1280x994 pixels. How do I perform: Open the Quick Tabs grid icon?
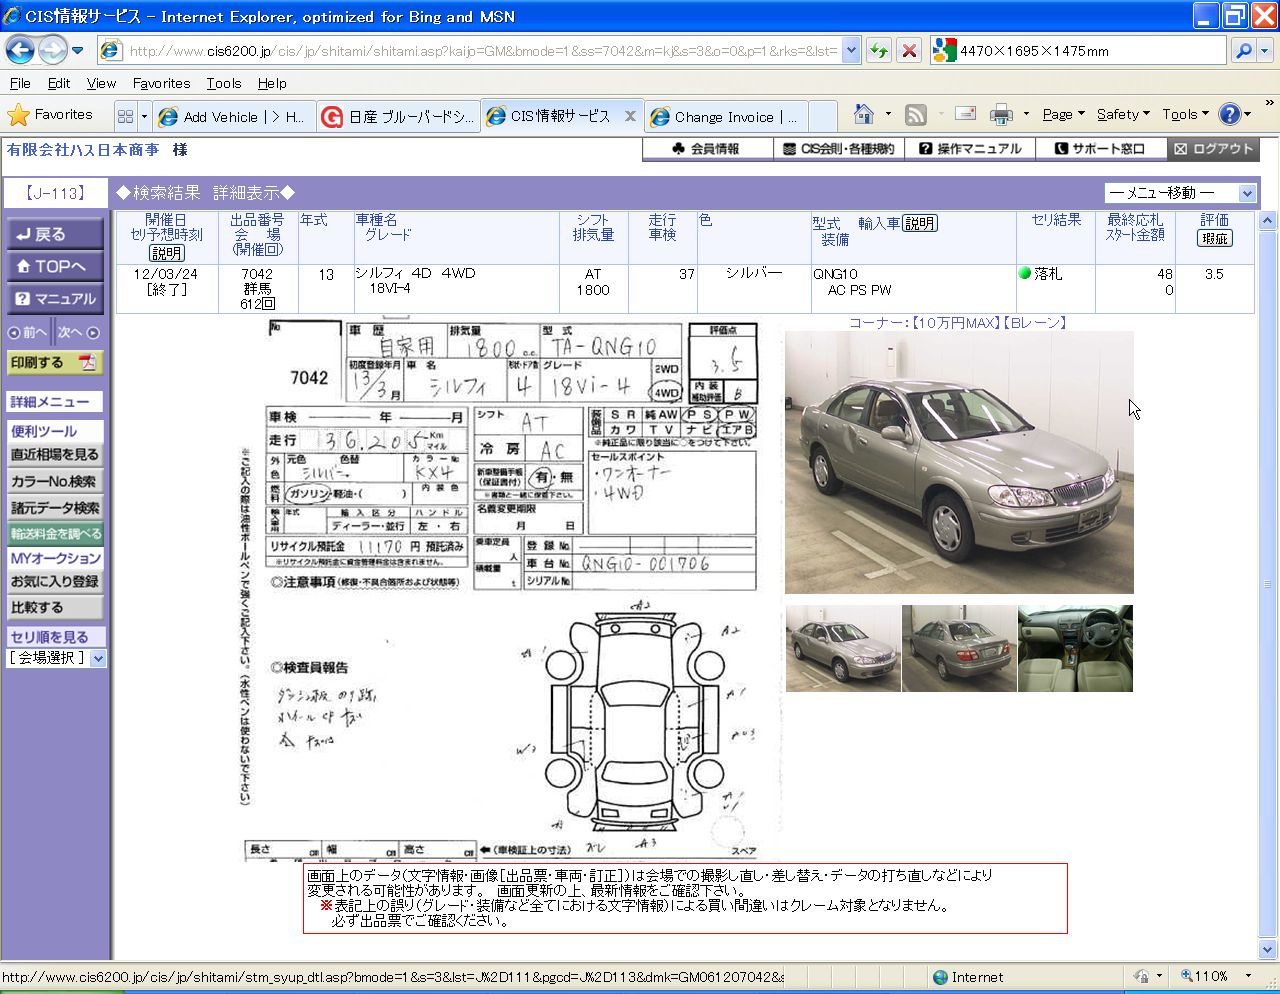click(x=125, y=116)
